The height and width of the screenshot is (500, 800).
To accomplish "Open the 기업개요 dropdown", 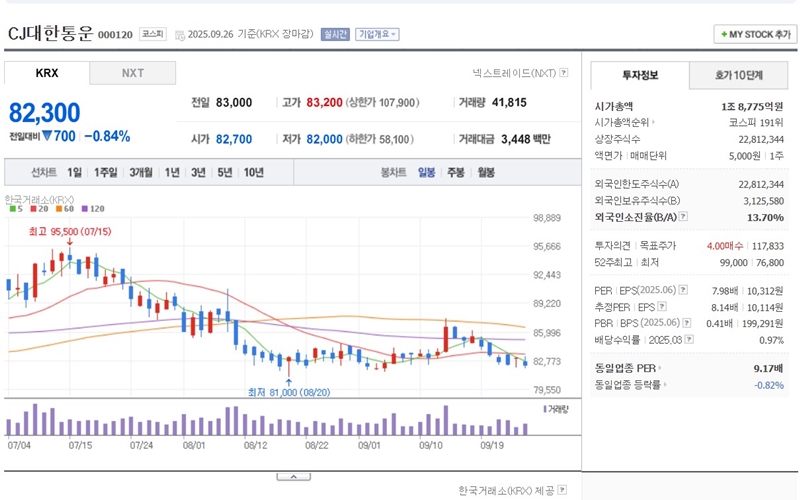I will pyautogui.click(x=377, y=34).
